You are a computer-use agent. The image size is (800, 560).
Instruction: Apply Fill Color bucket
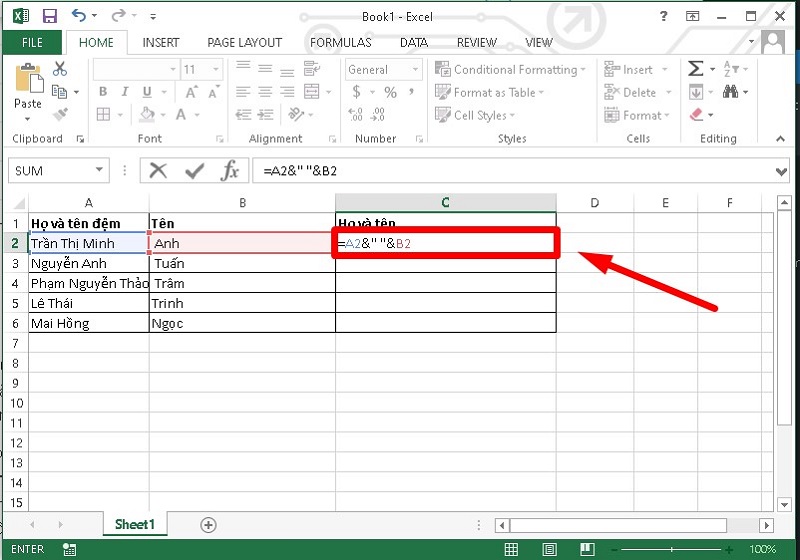pos(147,114)
